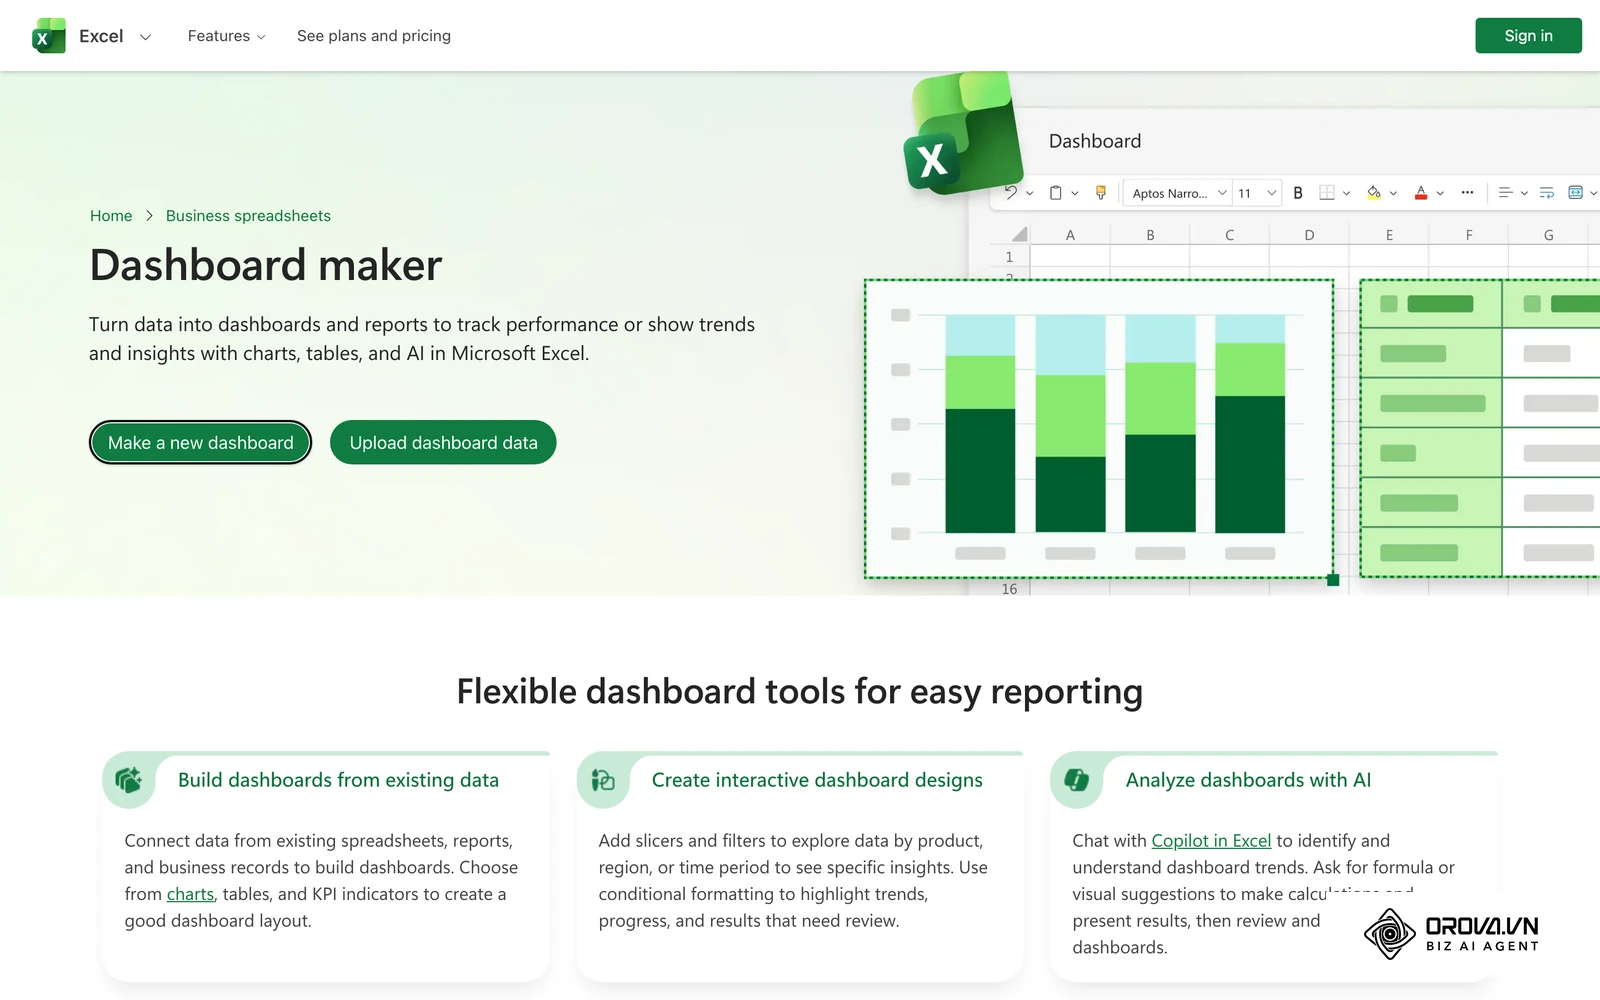Click Make a new dashboard button
1600x1000 pixels.
(x=201, y=442)
